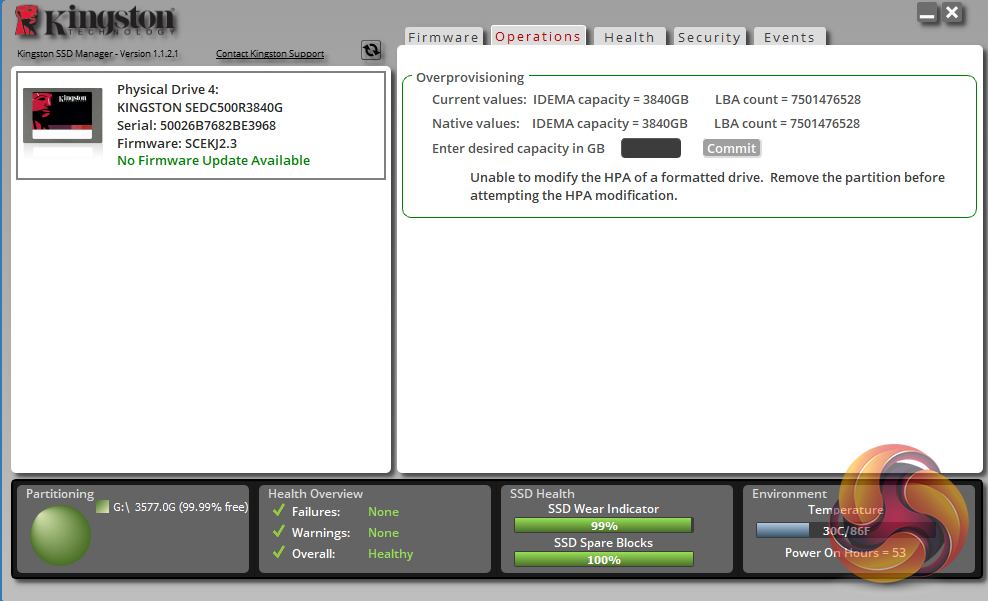Click the Overprovisioning group title

click(470, 77)
